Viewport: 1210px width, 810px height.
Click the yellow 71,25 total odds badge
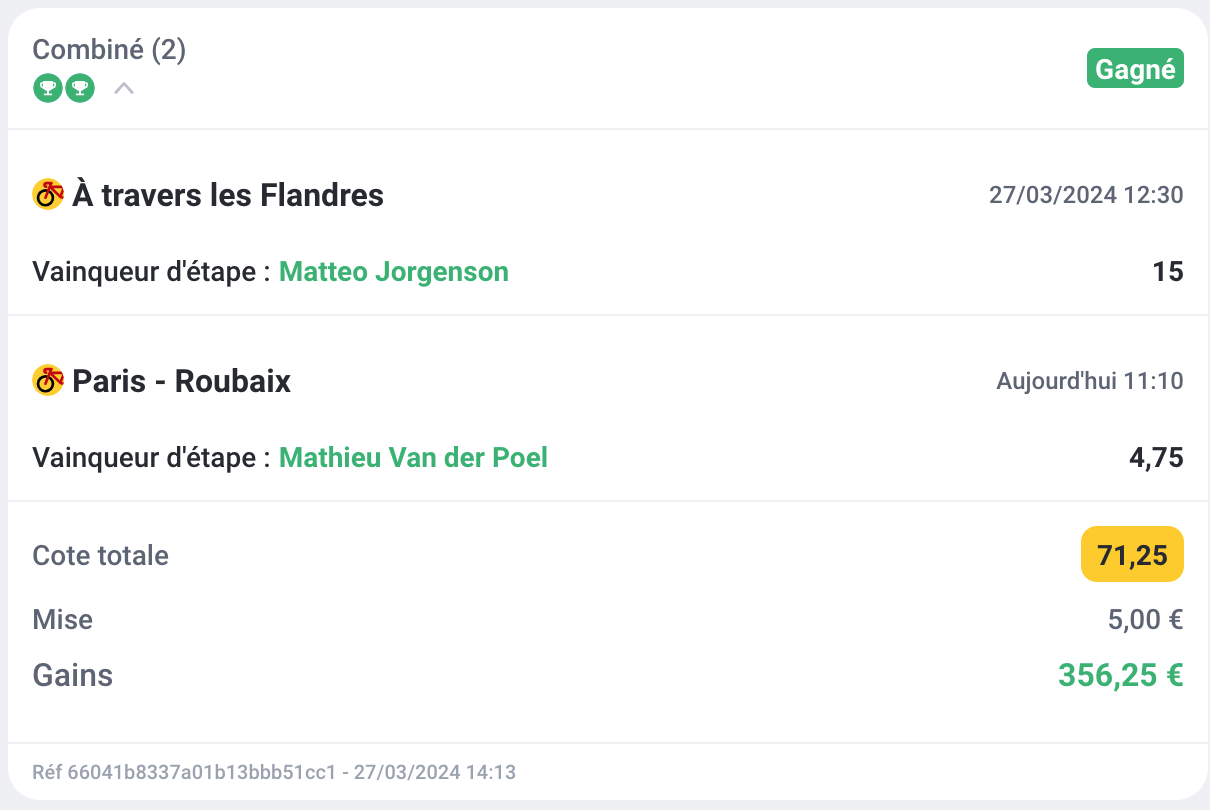1132,554
